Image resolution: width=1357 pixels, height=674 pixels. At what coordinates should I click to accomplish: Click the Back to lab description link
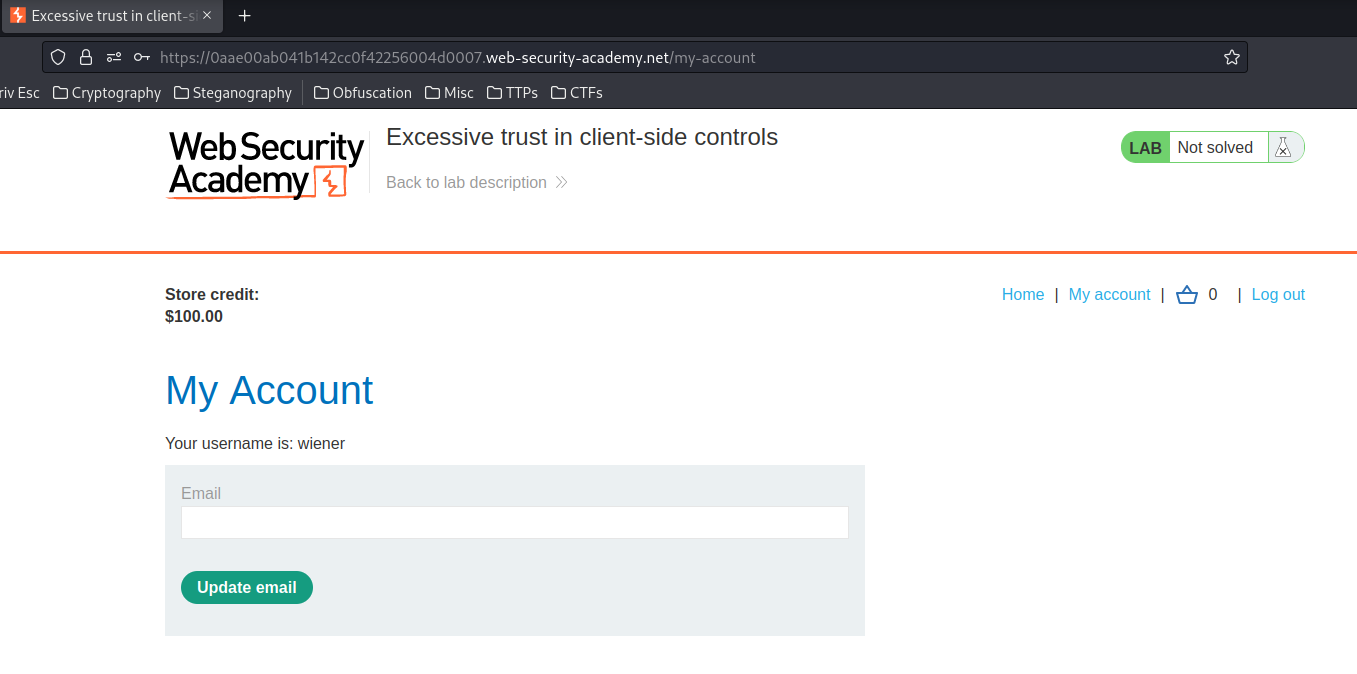pos(477,182)
